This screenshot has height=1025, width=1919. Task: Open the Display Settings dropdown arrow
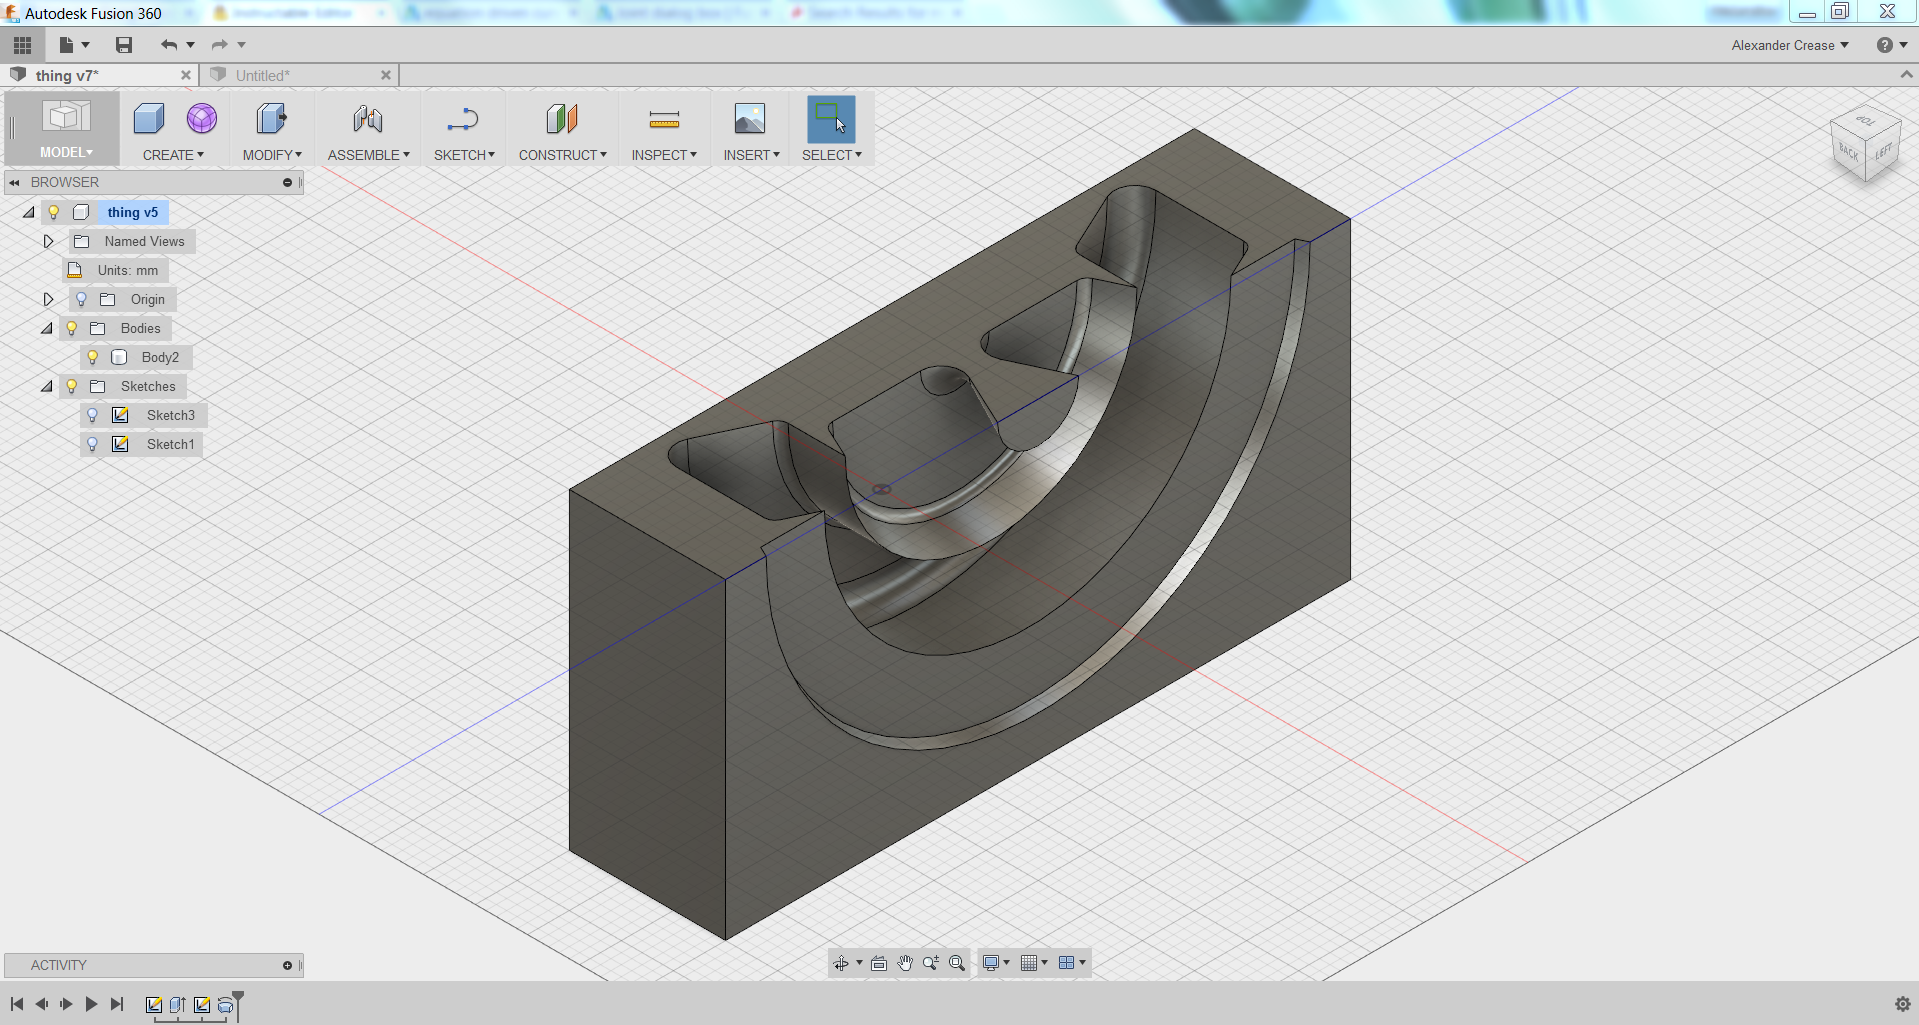pos(1007,963)
